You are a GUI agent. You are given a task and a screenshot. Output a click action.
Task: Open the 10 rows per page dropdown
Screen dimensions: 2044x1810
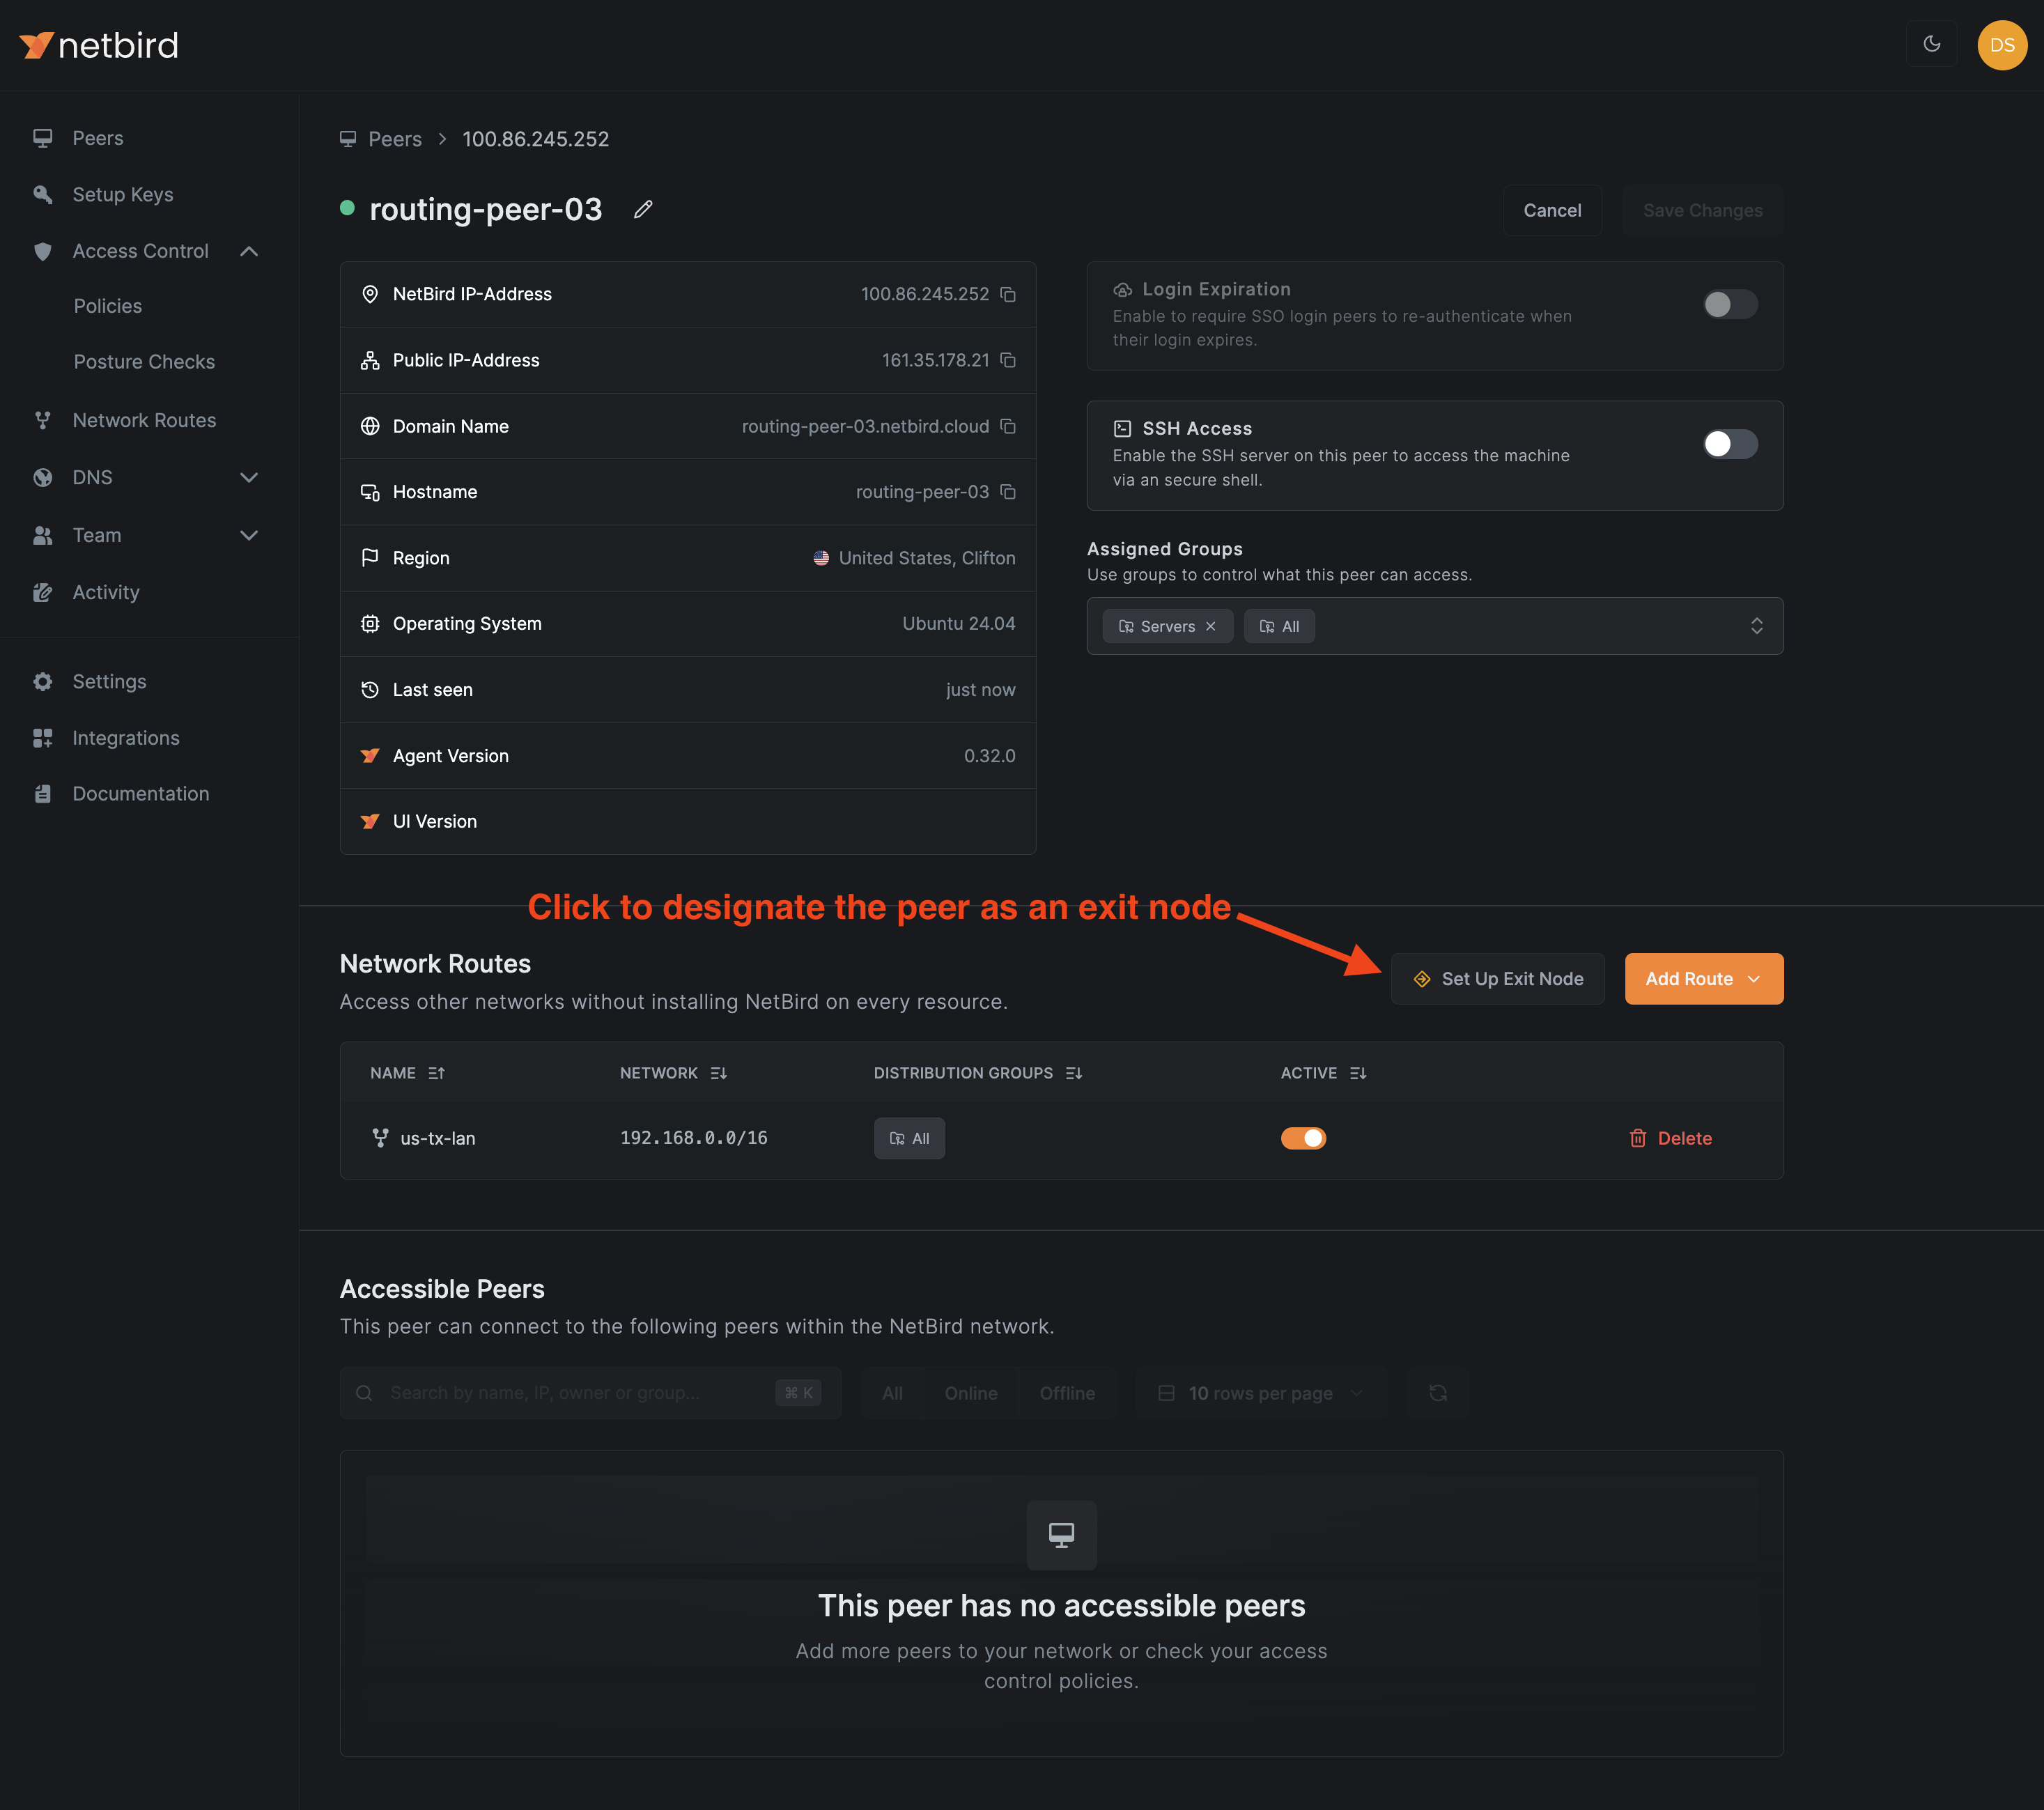tap(1259, 1392)
